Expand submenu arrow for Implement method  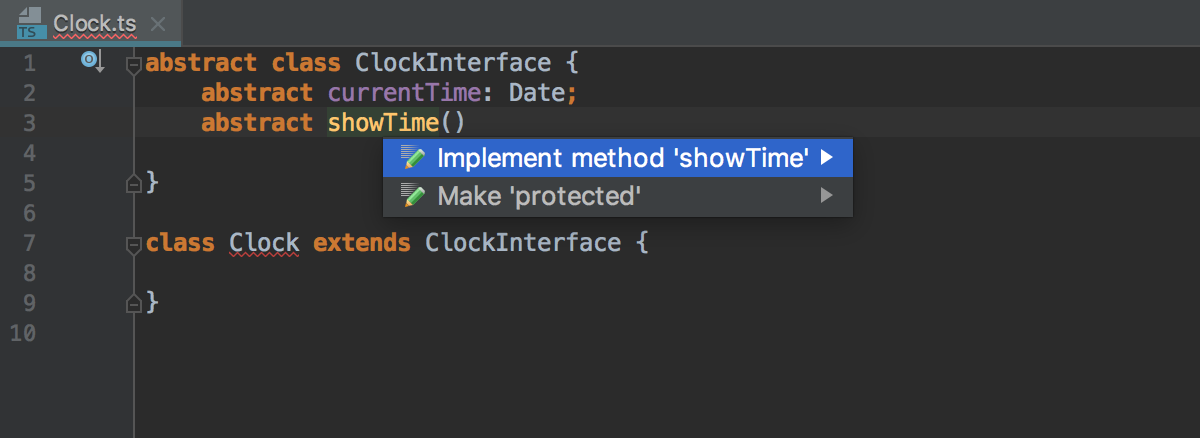tap(826, 157)
